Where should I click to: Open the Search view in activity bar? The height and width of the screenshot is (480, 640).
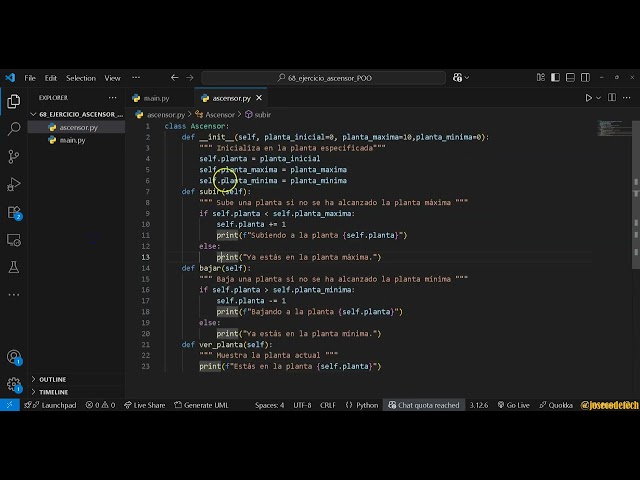click(x=13, y=129)
